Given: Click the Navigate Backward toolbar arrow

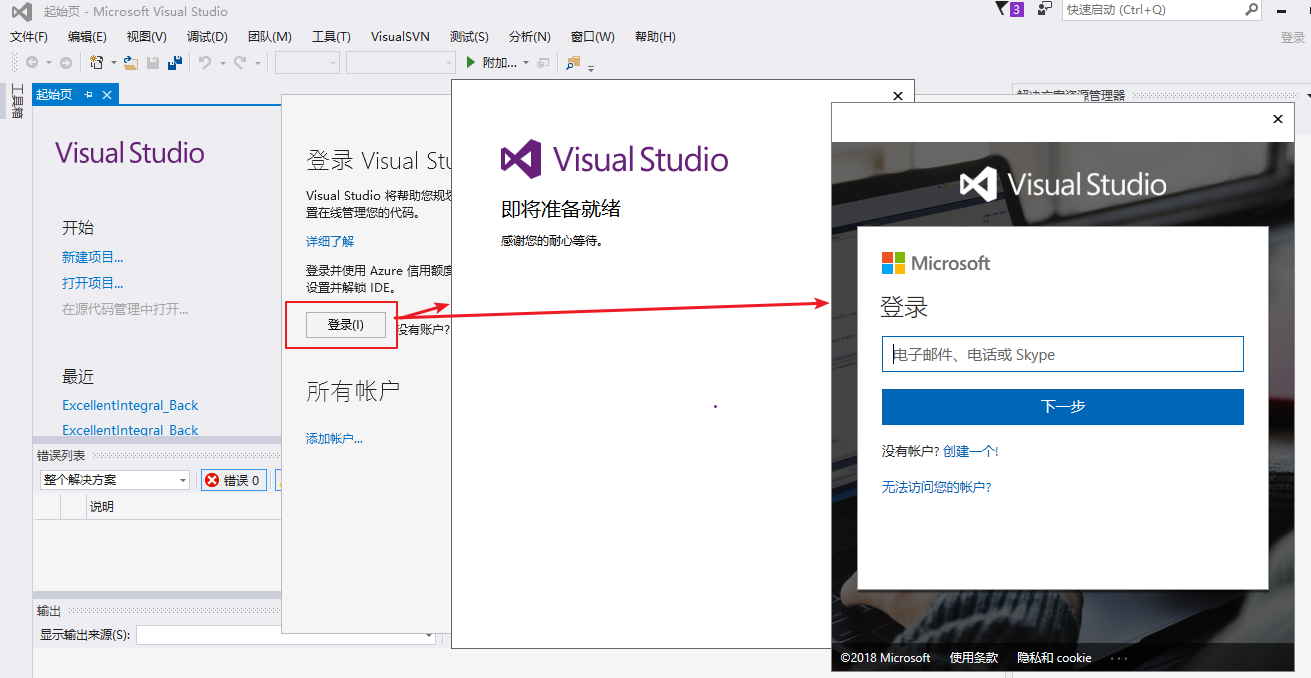Looking at the screenshot, I should [x=32, y=62].
